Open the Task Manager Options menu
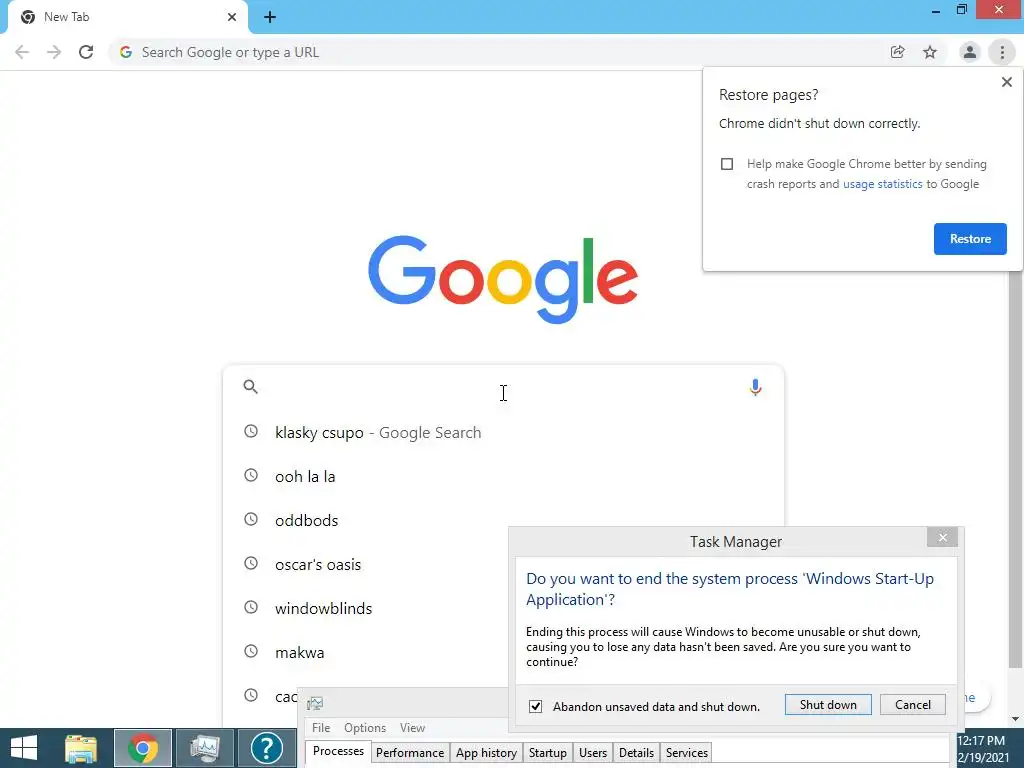 [x=364, y=728]
